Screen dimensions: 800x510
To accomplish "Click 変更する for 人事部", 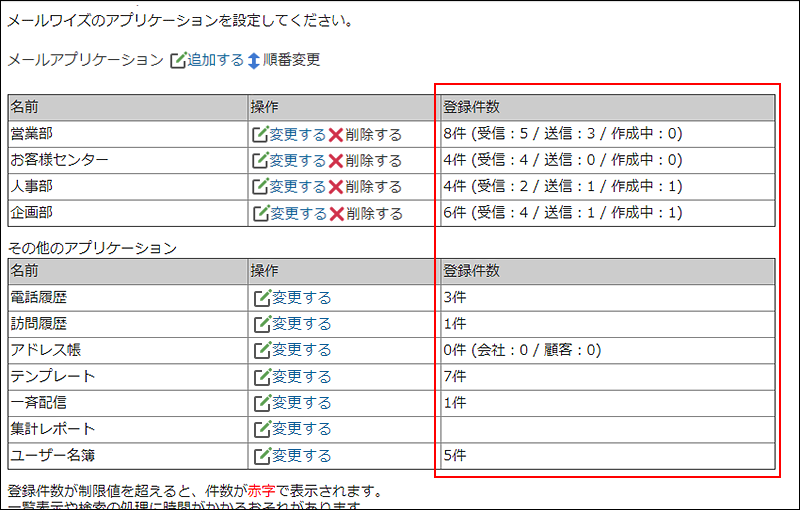I will tap(297, 187).
